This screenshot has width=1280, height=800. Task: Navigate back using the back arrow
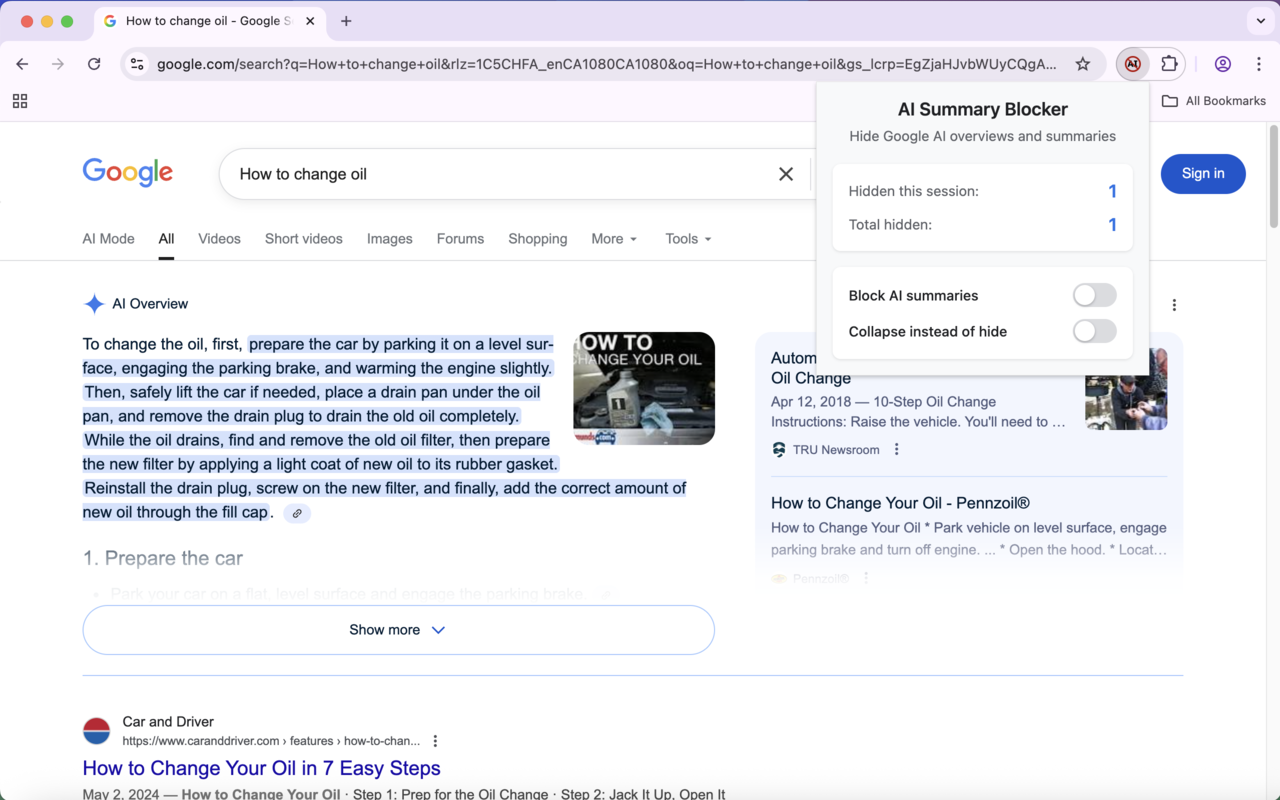pyautogui.click(x=22, y=63)
